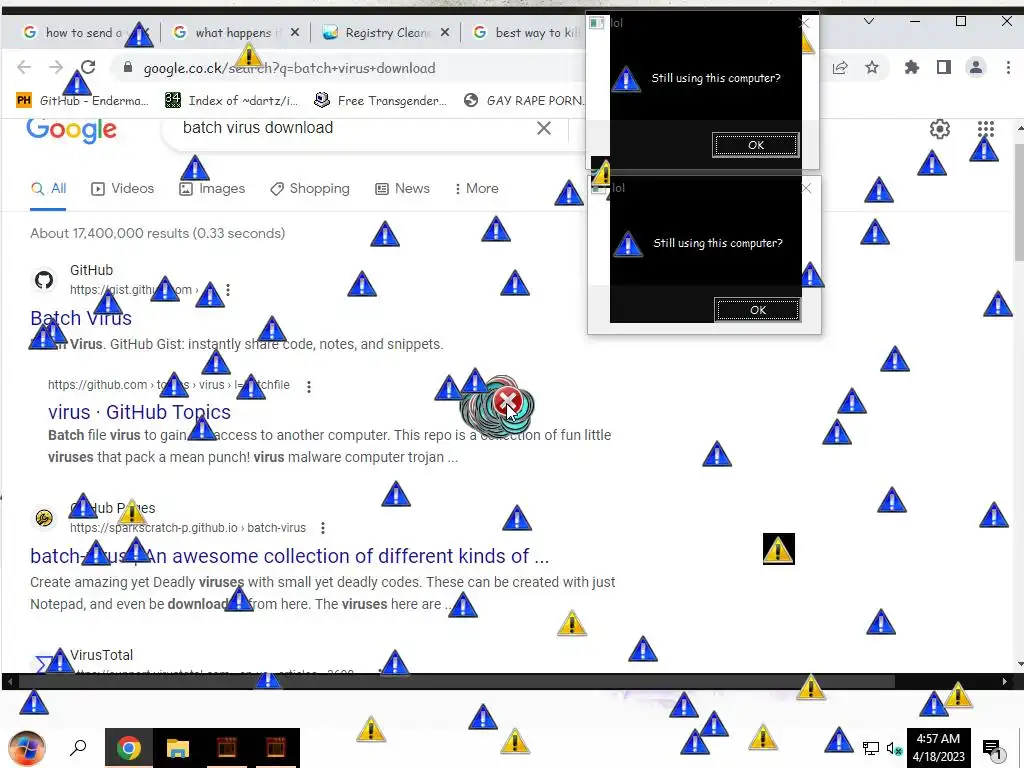The width and height of the screenshot is (1024, 768).
Task: Select the Images search filter
Action: coord(212,189)
